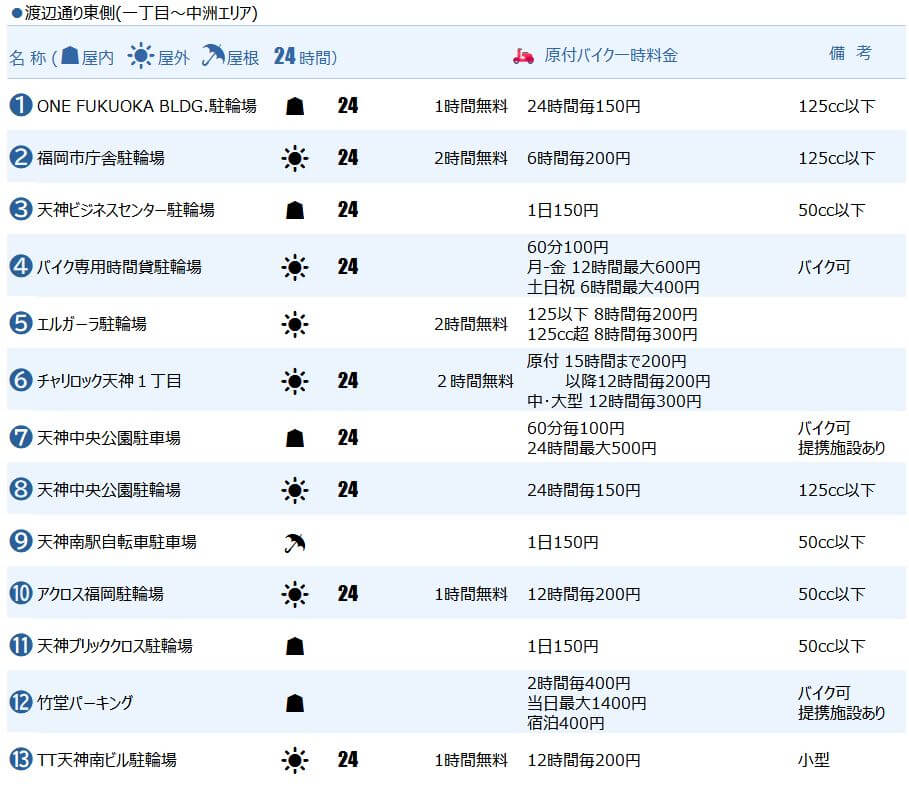The image size is (909, 787).
Task: Click the indoor icon for 竹堂パーキング row
Action: click(x=295, y=703)
